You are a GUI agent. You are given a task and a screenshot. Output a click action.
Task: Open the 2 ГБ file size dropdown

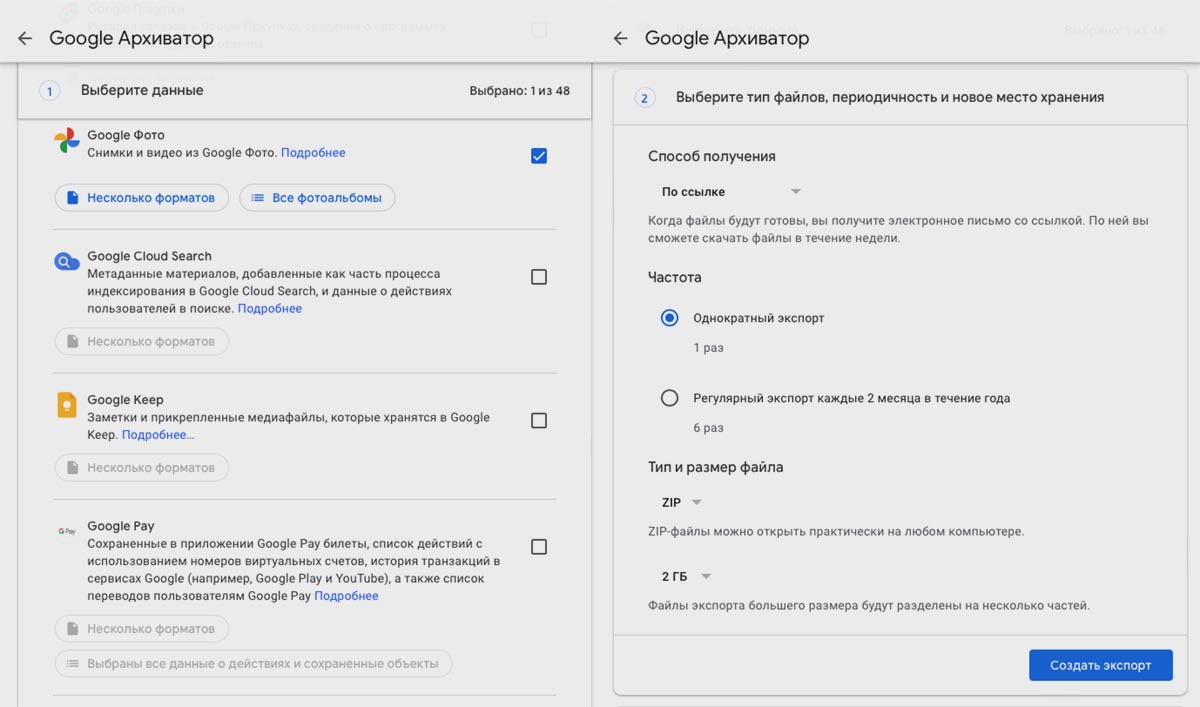pyautogui.click(x=686, y=576)
